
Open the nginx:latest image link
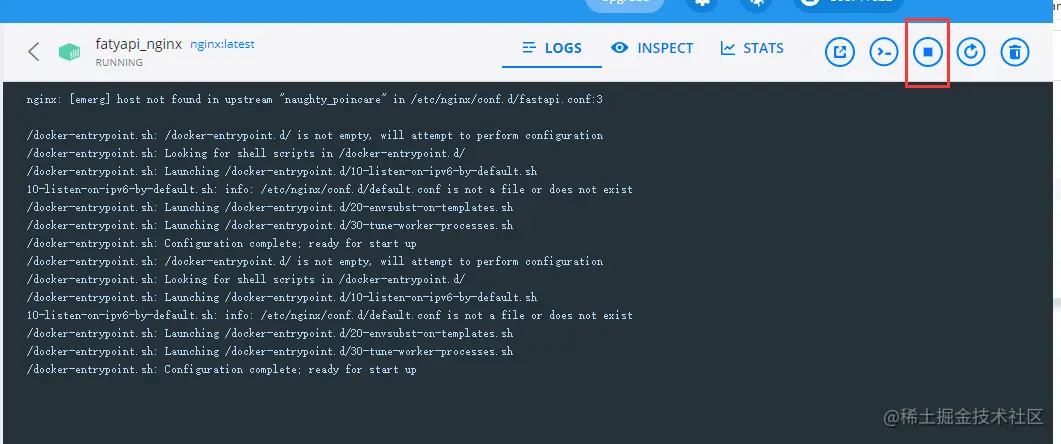(222, 44)
